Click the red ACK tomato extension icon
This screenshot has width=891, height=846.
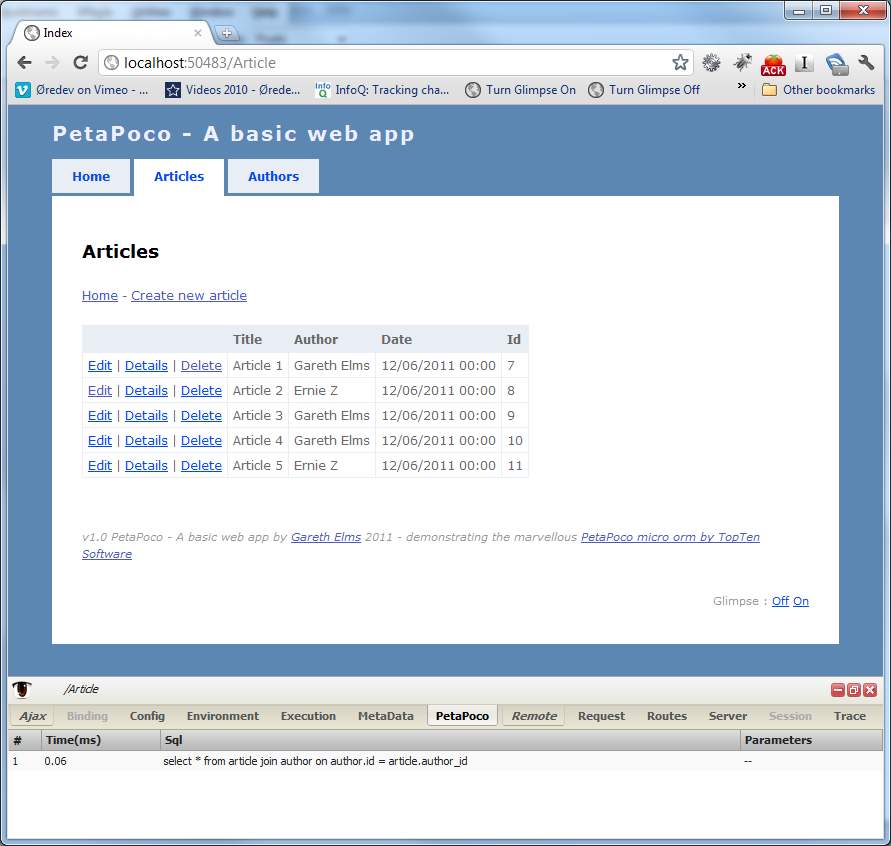coord(773,64)
